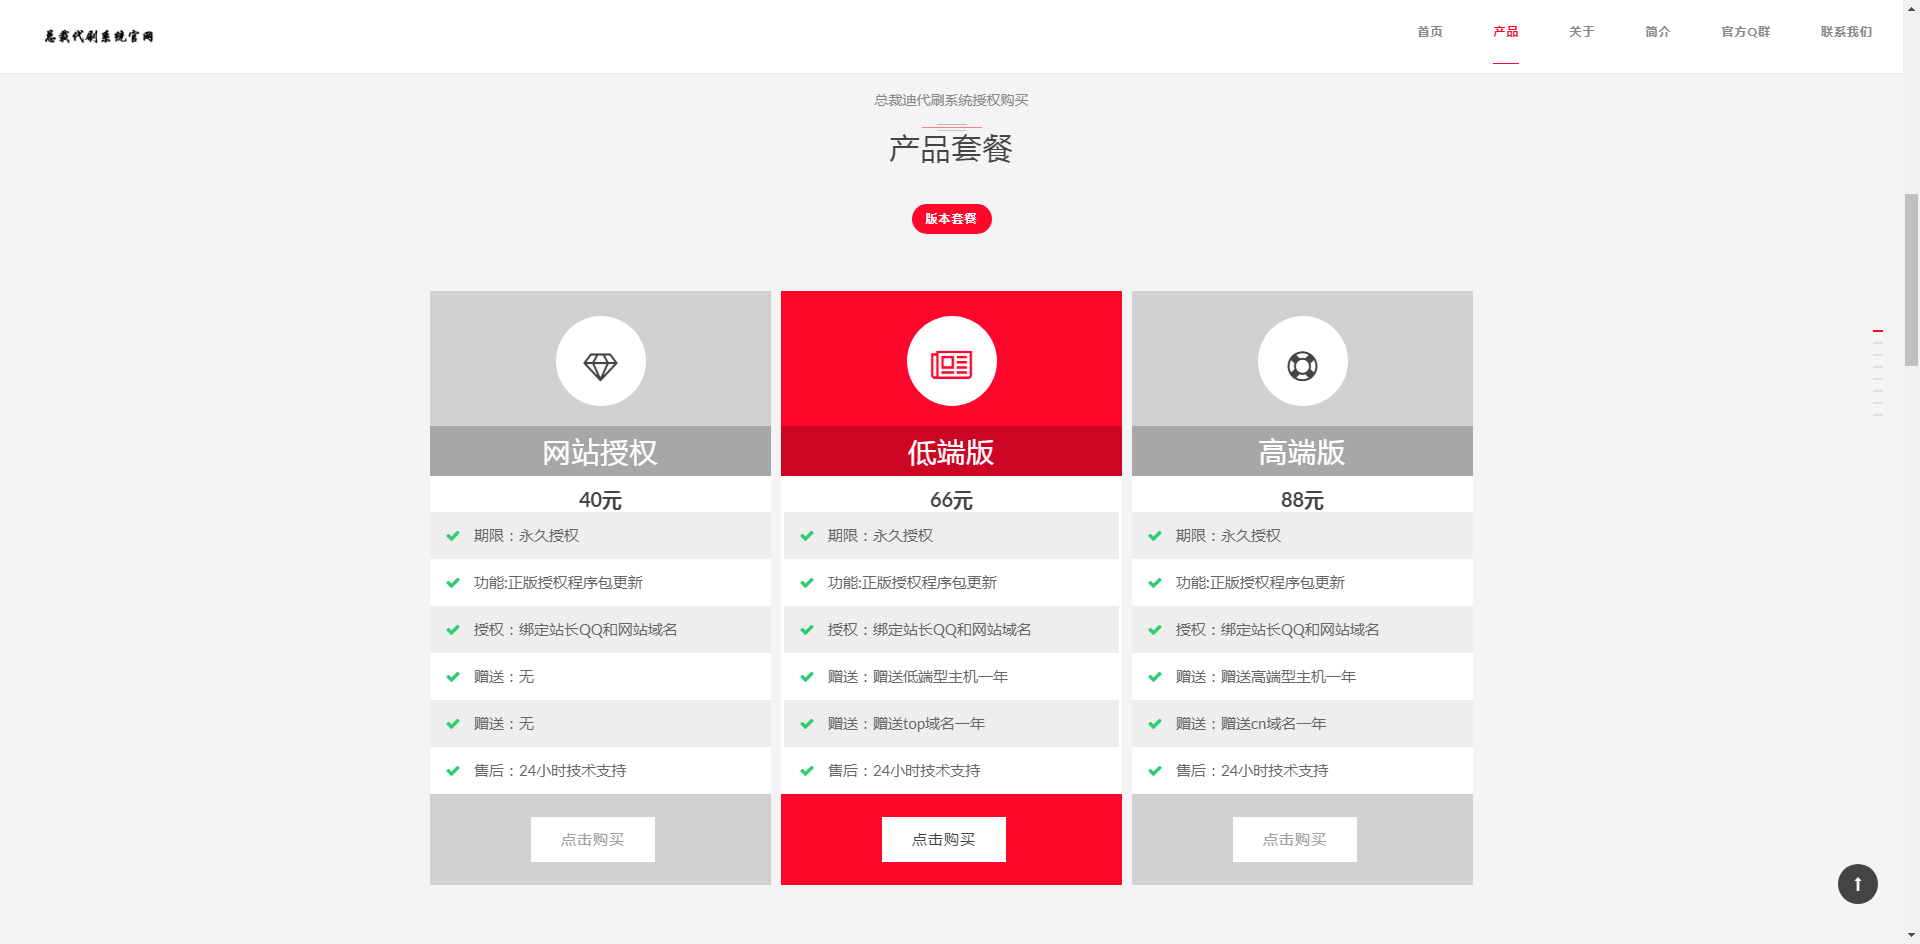Screen dimensions: 1920x944
Task: Click the 40元 price
Action: (x=600, y=500)
